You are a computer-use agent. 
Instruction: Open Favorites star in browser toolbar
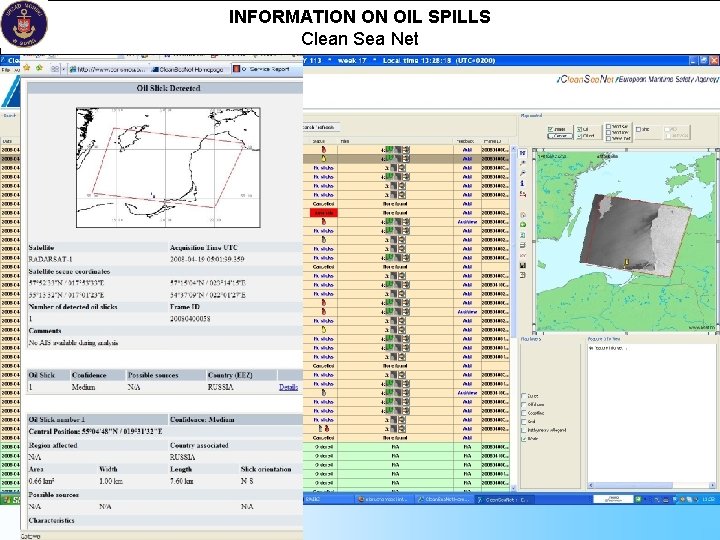tap(27, 68)
